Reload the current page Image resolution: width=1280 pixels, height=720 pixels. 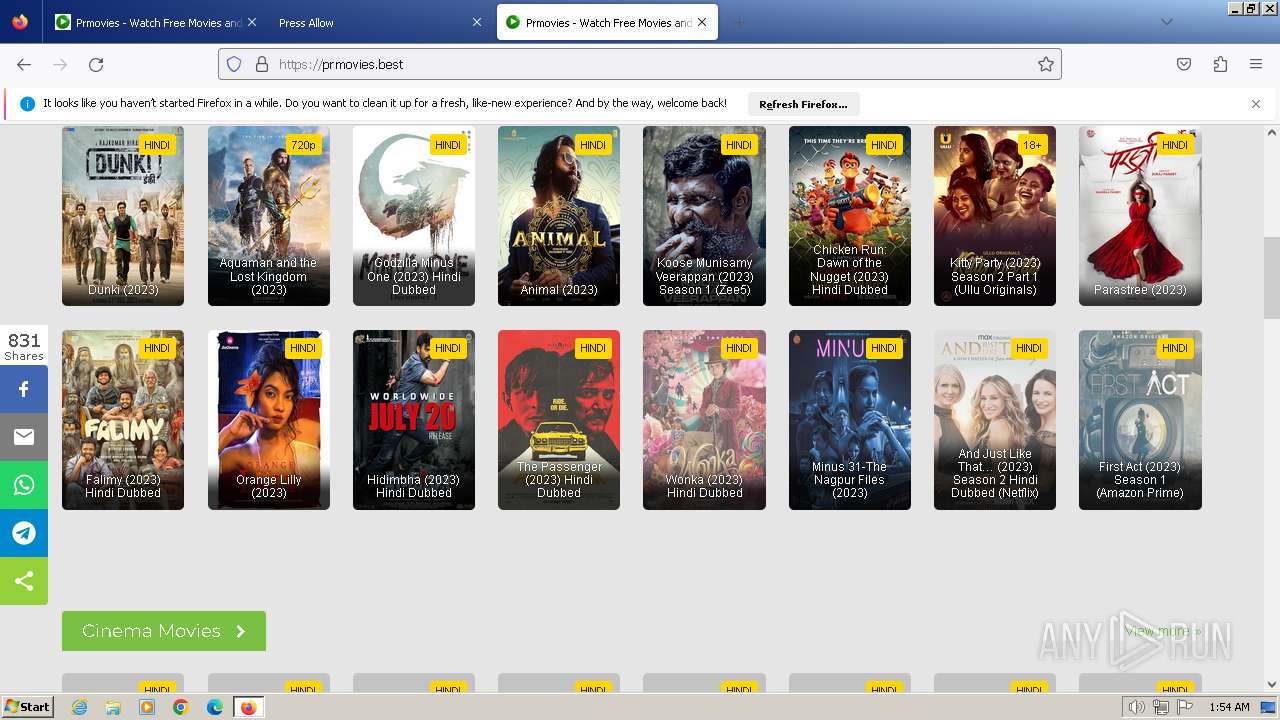(96, 64)
